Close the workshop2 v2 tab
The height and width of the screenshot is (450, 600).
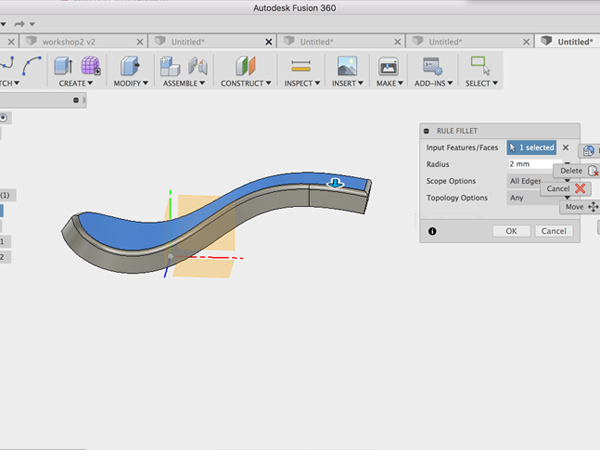tap(140, 42)
